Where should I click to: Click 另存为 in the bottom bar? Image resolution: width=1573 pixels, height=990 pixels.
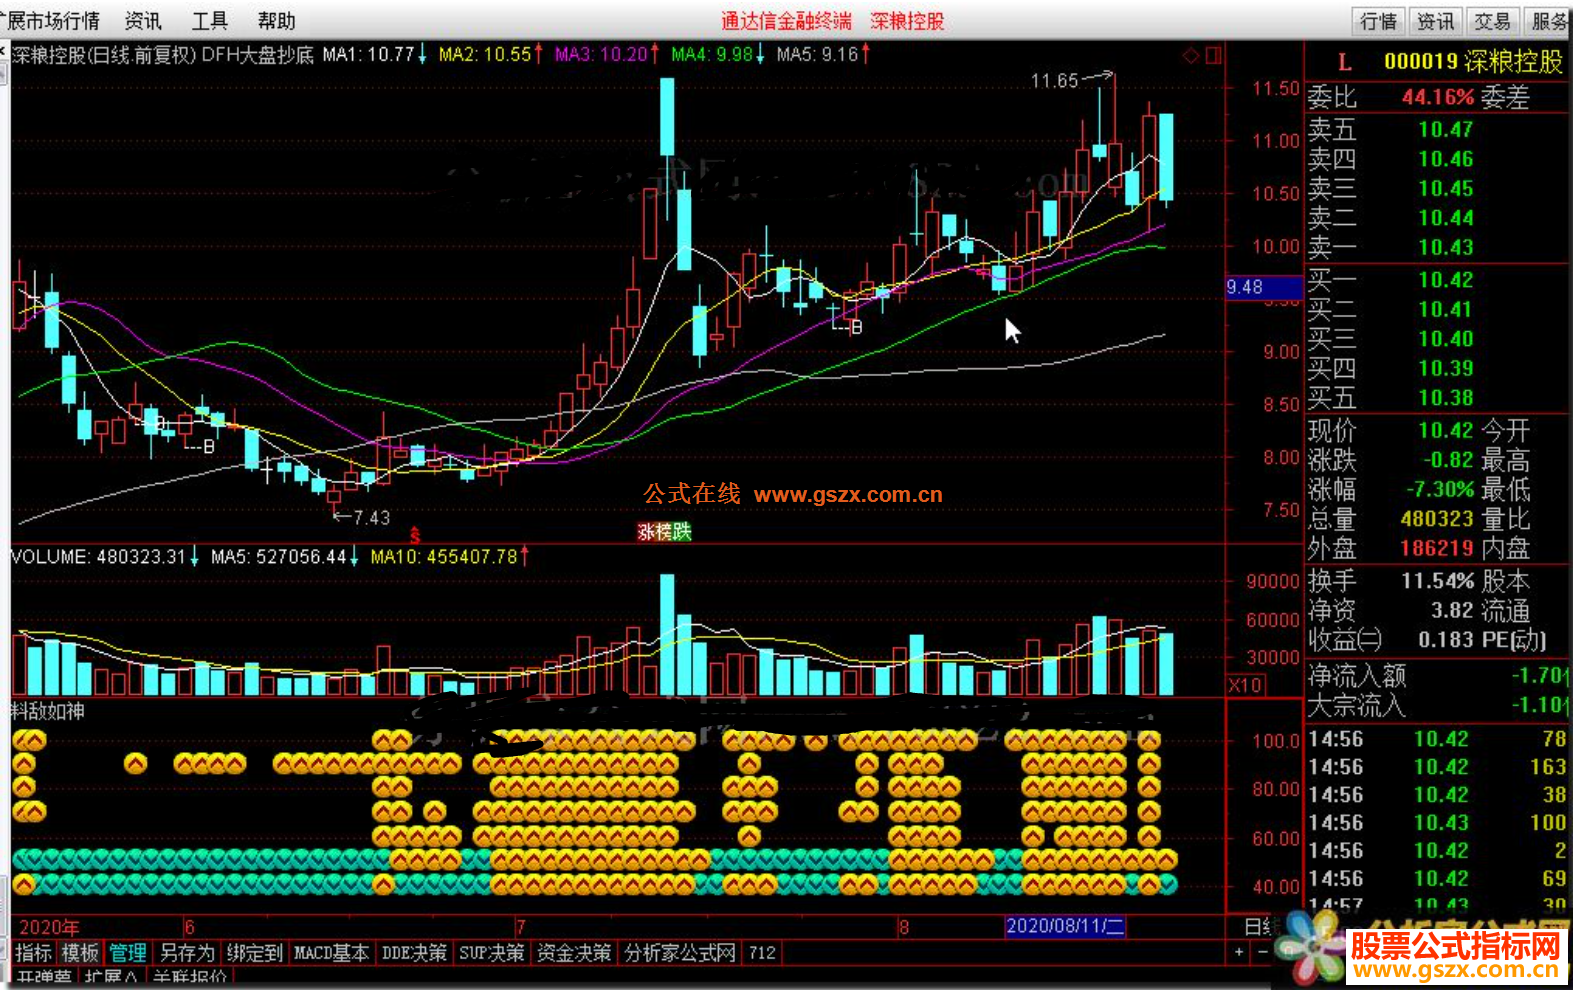pyautogui.click(x=187, y=953)
